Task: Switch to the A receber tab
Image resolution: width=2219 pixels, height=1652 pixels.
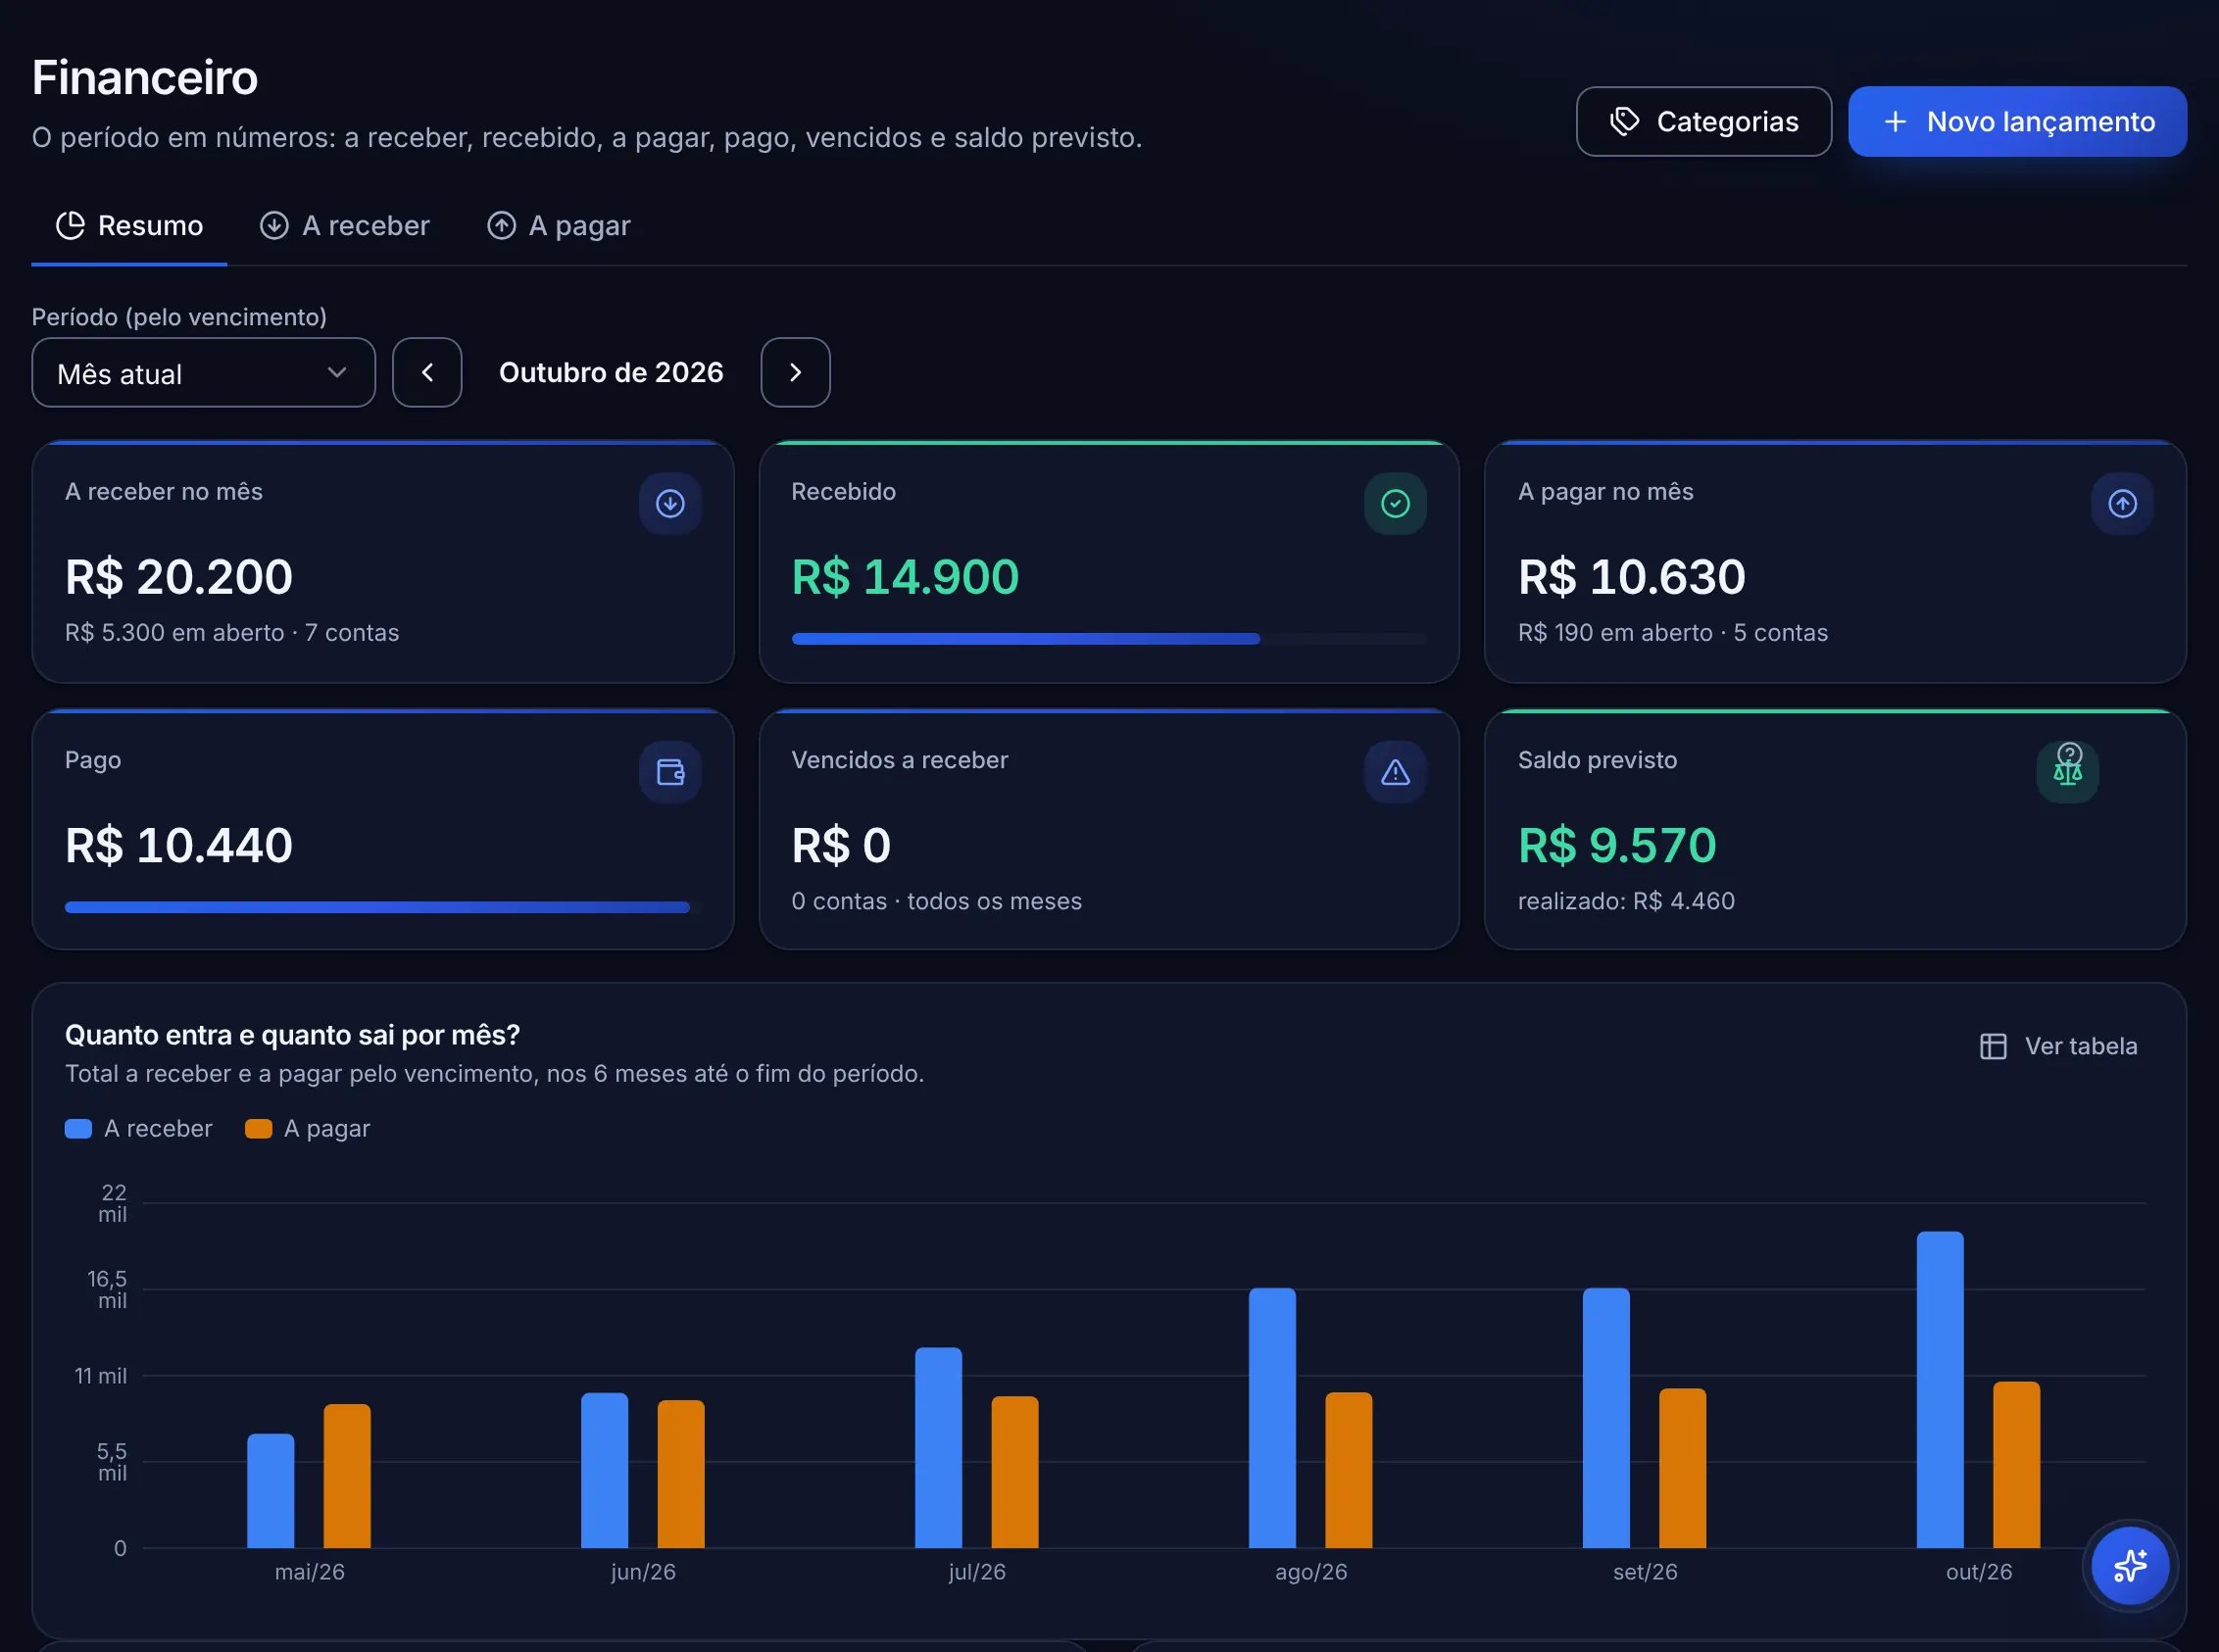Action: (x=344, y=225)
